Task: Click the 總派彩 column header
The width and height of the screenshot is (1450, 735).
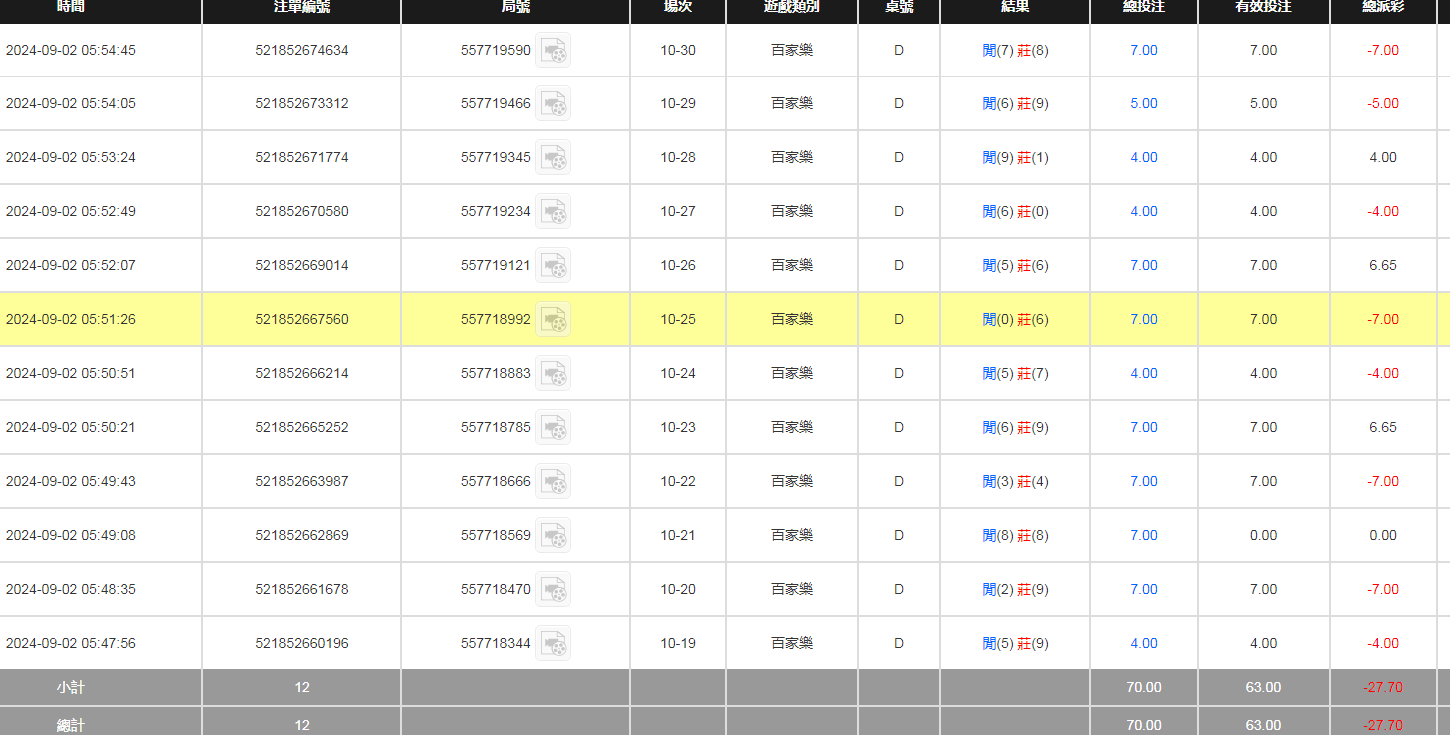Action: [x=1383, y=8]
